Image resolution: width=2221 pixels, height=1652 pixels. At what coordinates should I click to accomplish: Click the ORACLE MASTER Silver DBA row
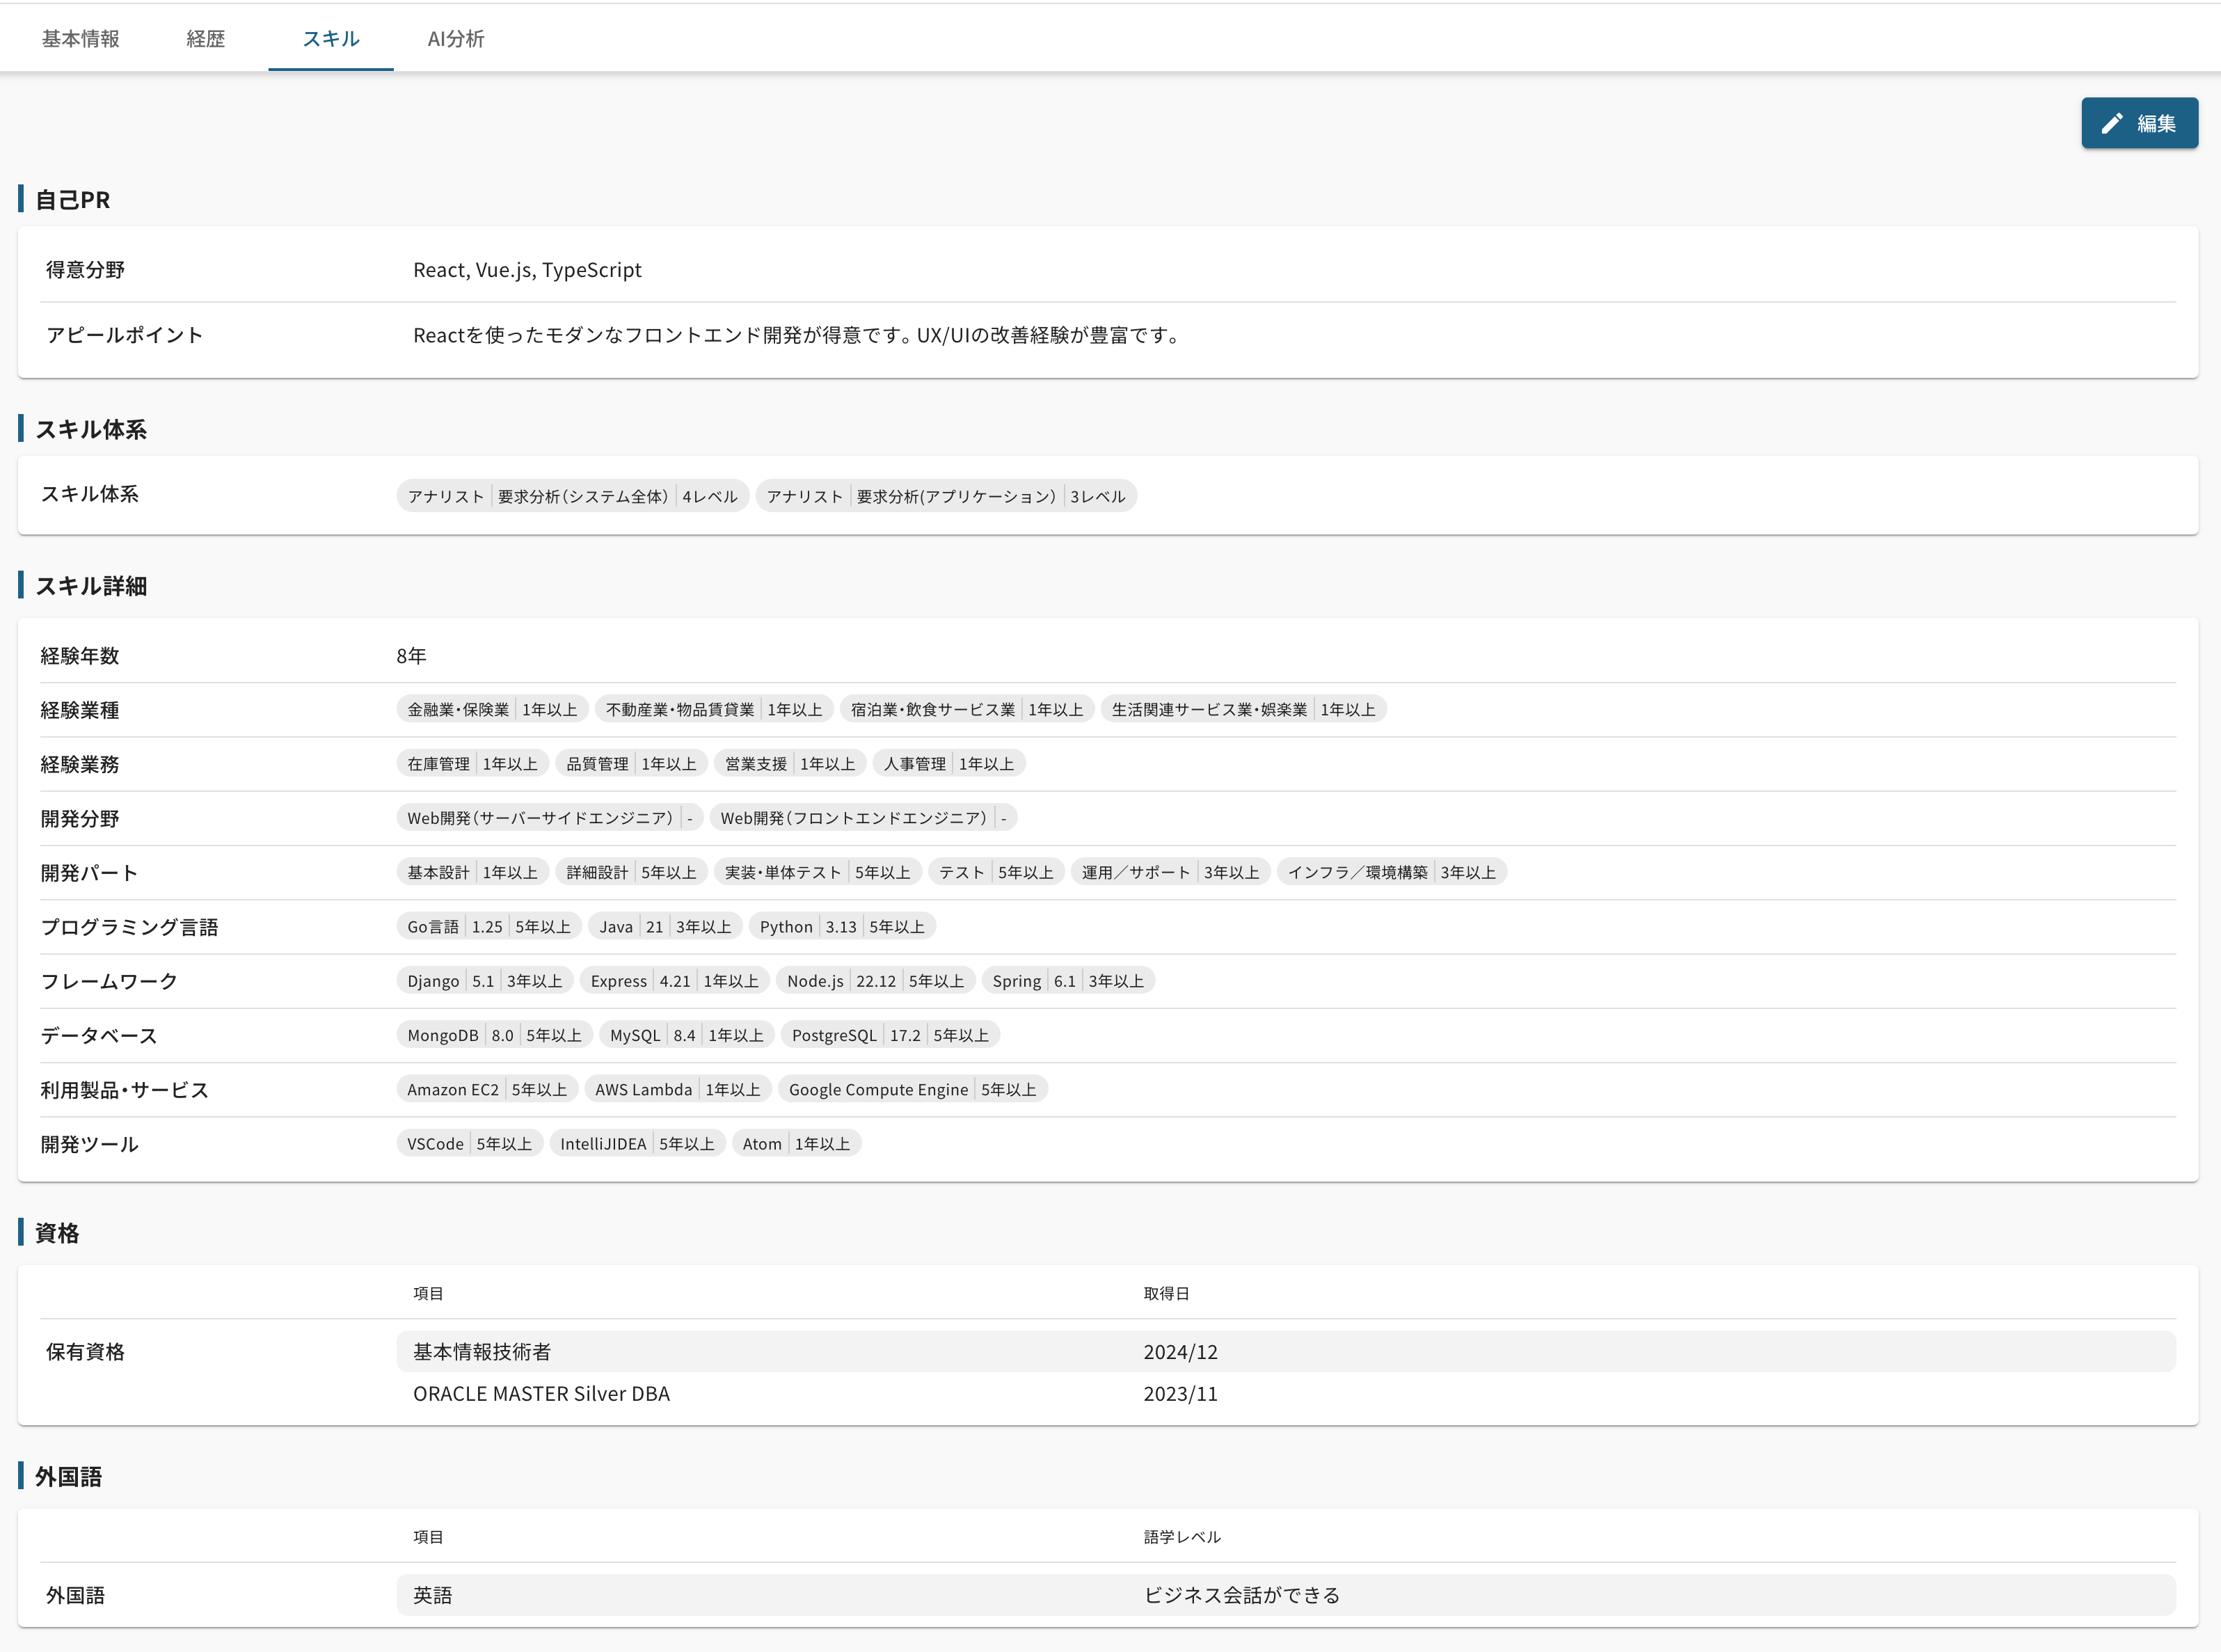pyautogui.click(x=541, y=1393)
